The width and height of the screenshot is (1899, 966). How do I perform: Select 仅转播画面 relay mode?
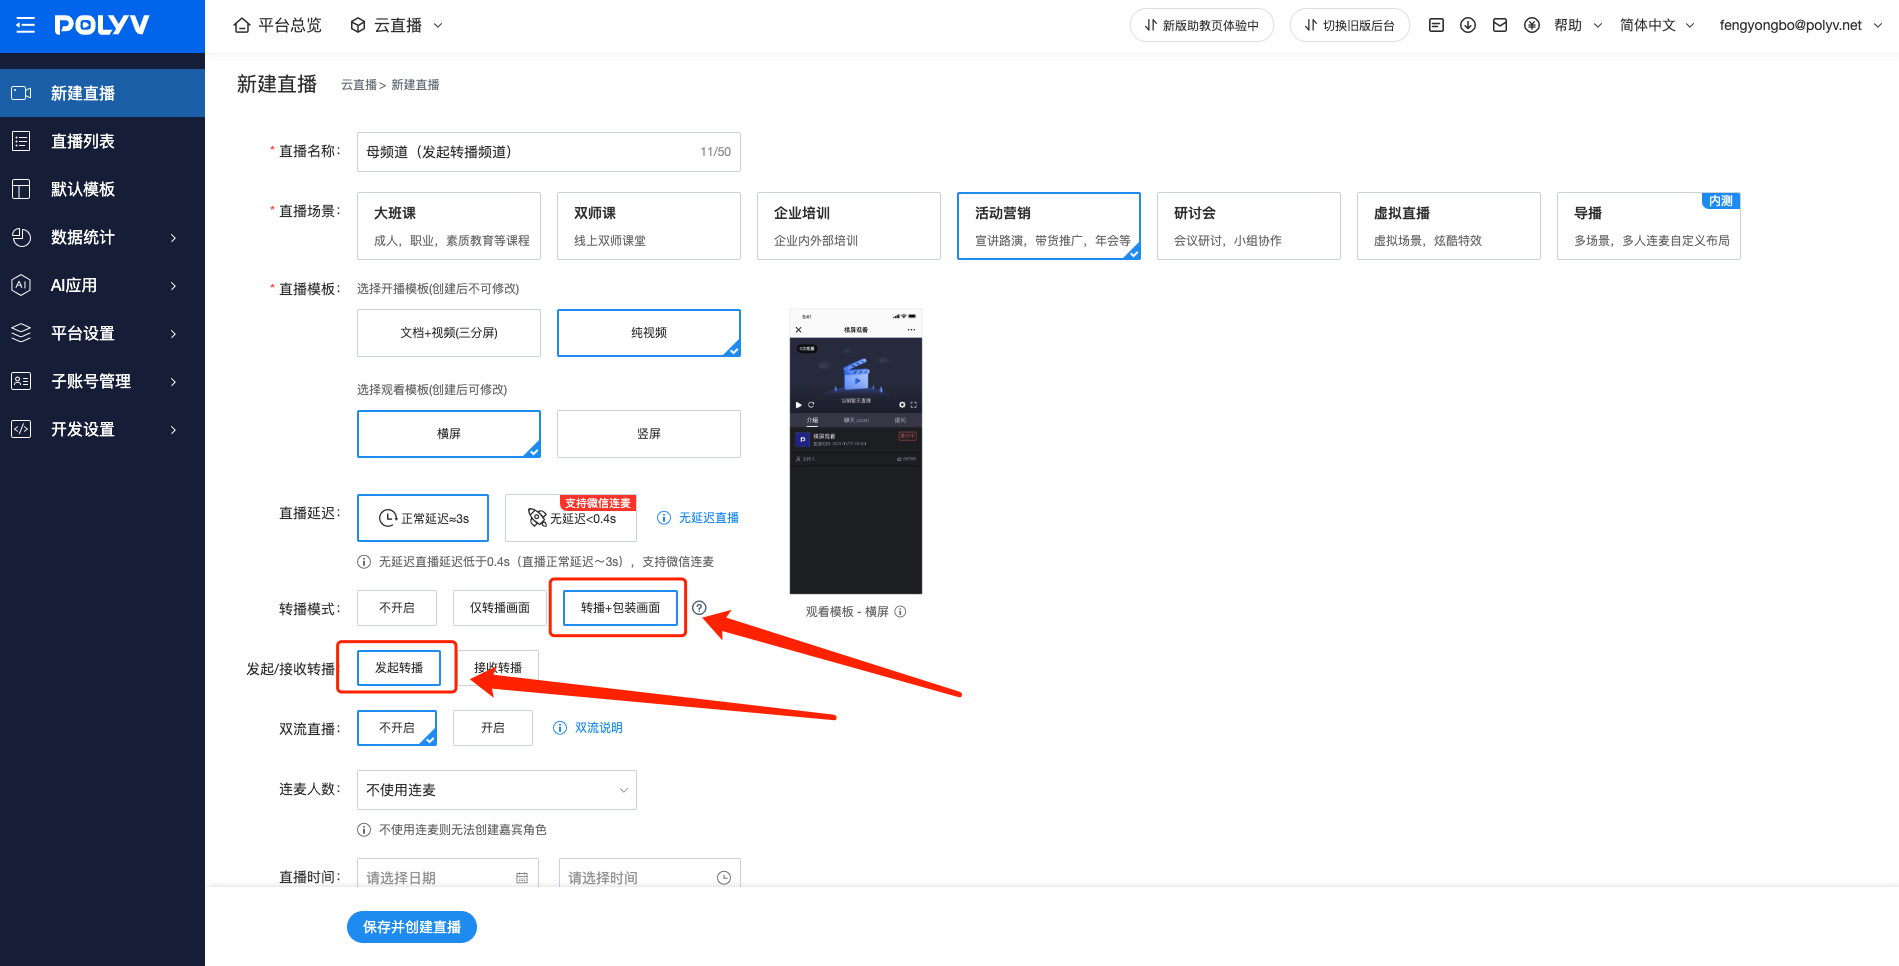coord(500,608)
